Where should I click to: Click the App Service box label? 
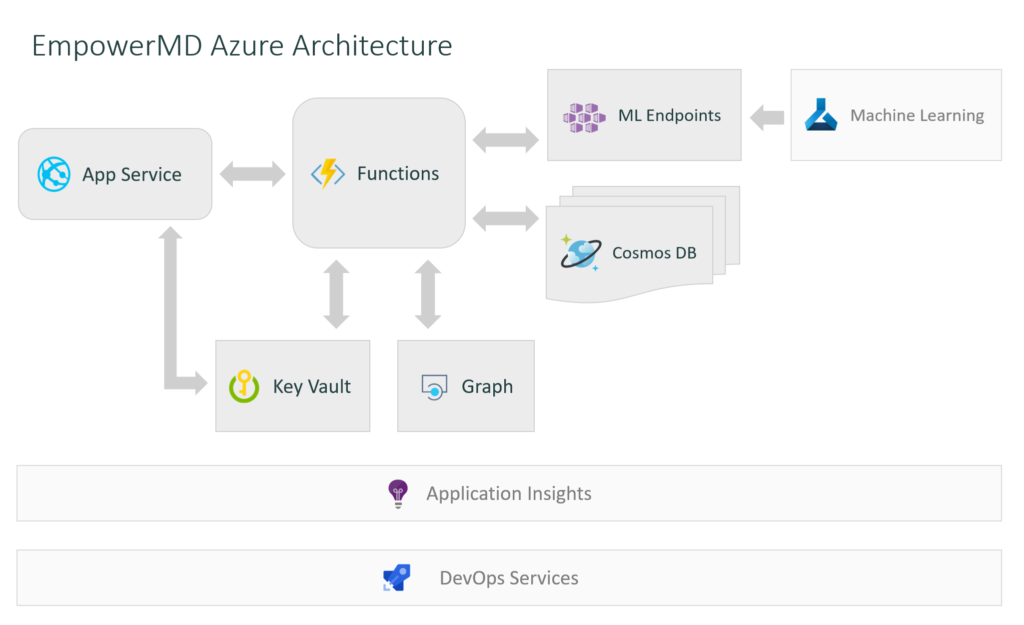[x=132, y=173]
